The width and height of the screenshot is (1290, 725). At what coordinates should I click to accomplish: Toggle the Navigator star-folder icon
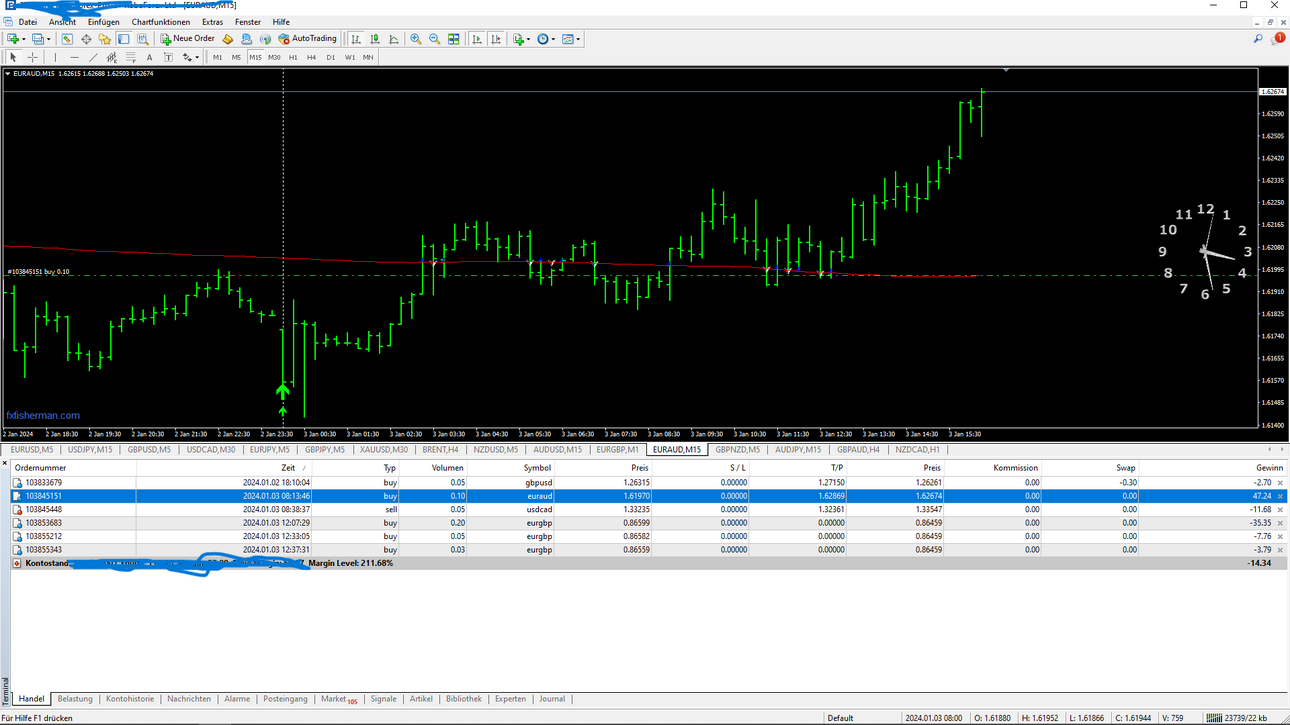click(x=105, y=39)
